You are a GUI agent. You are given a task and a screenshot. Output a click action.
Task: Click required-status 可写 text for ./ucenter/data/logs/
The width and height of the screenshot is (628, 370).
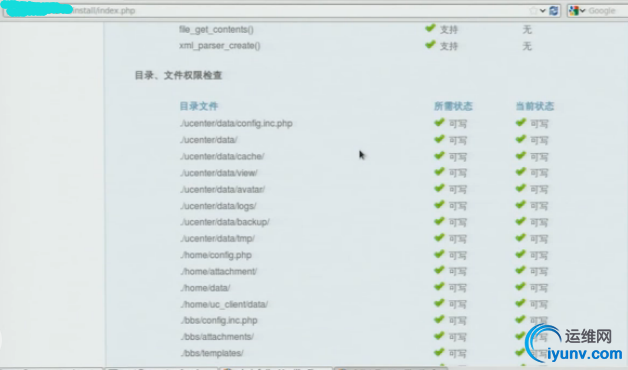point(458,206)
